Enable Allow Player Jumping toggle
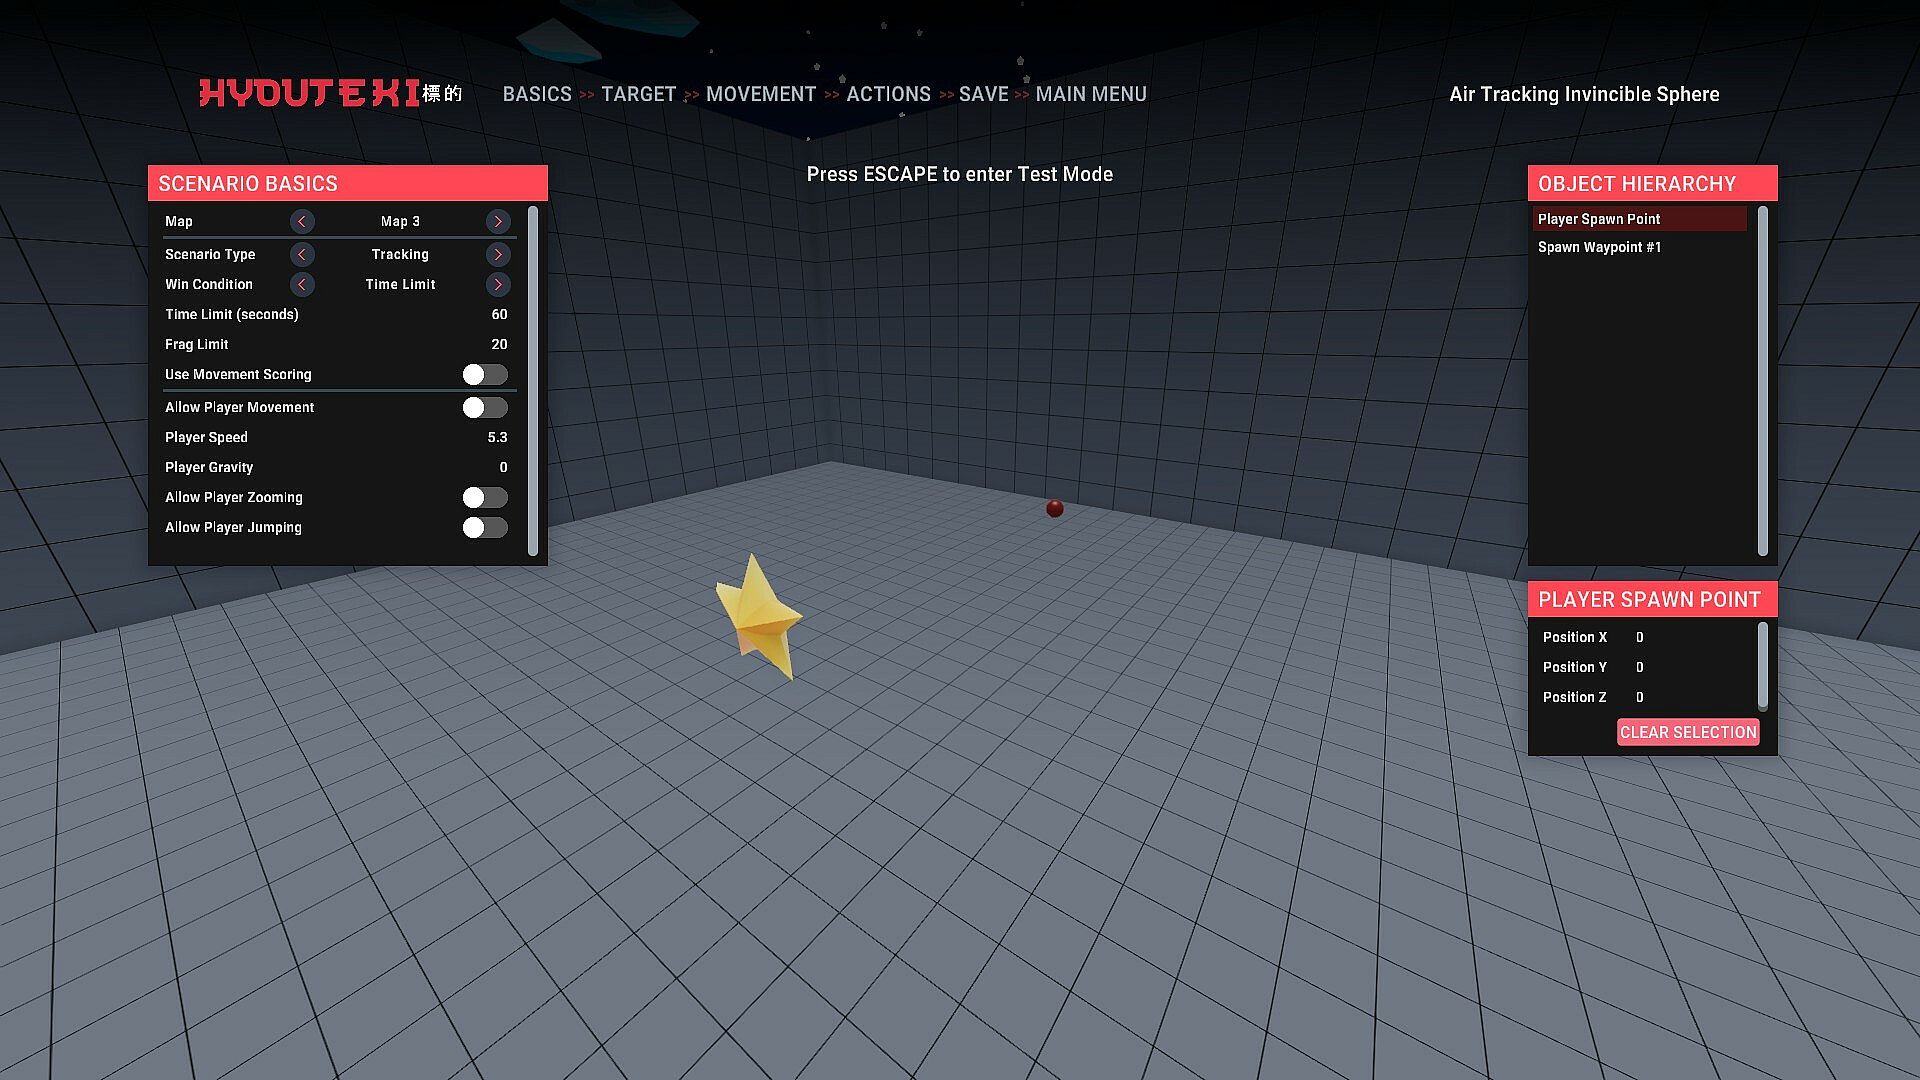The width and height of the screenshot is (1920, 1080). pos(485,527)
